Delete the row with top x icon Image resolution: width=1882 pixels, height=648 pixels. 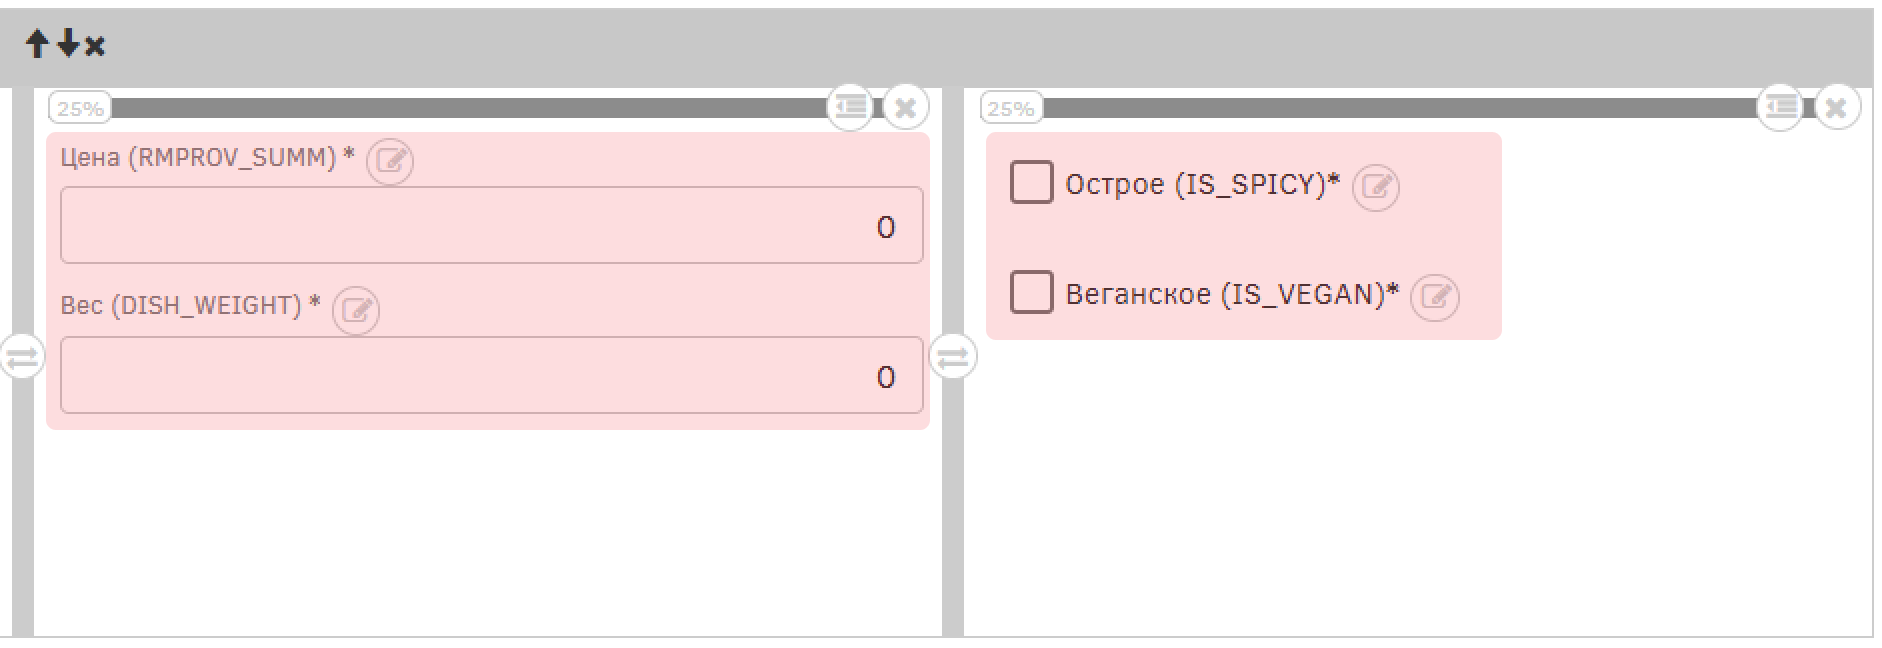[x=95, y=46]
